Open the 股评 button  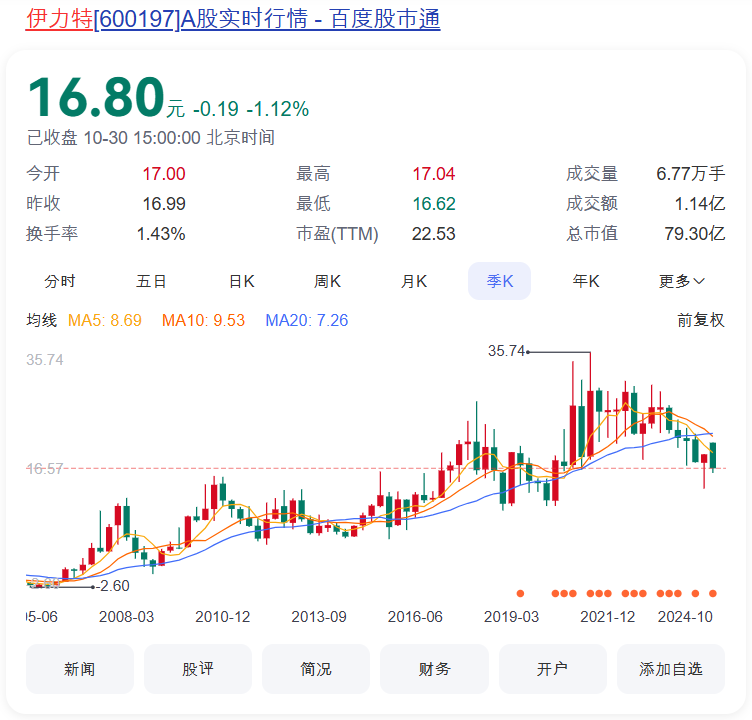[x=198, y=669]
